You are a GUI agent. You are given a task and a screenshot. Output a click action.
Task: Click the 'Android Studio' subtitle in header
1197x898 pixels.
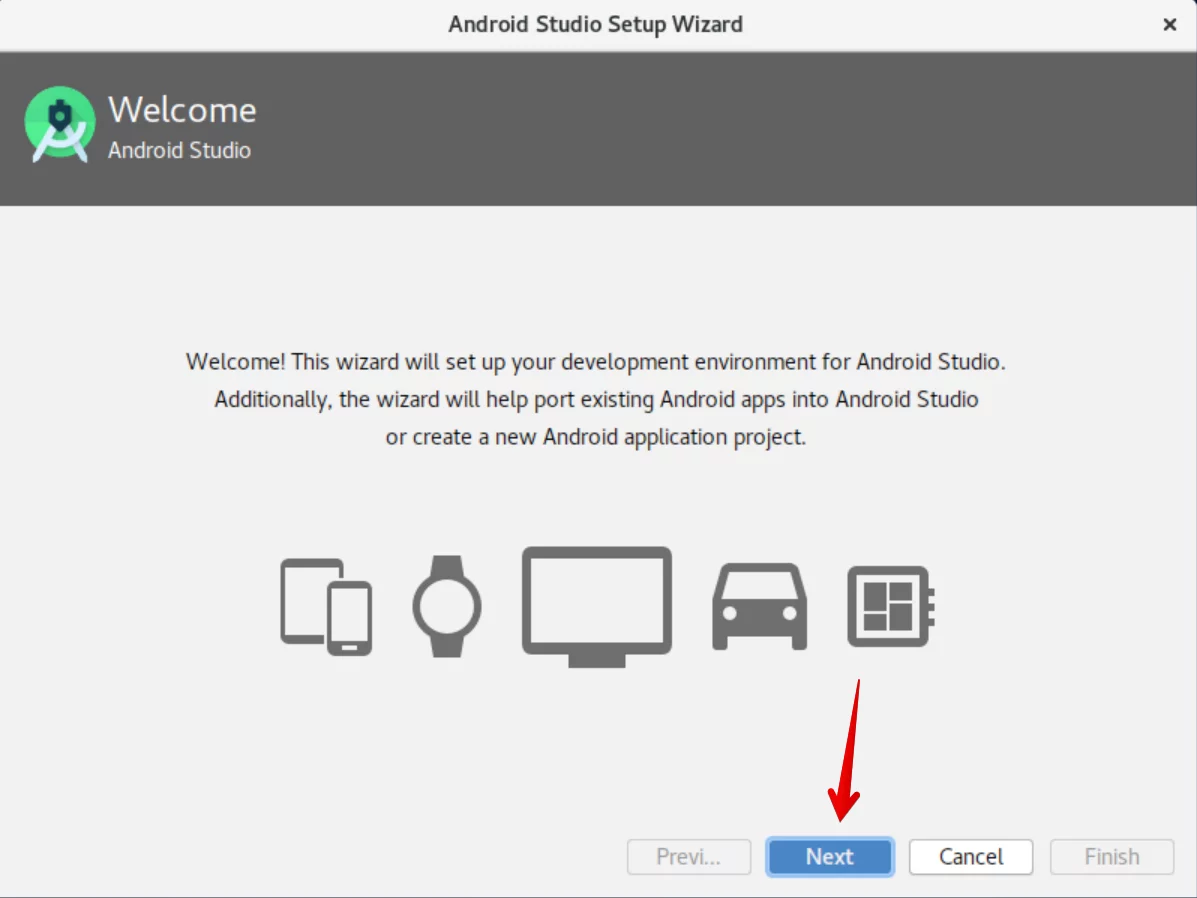pos(179,150)
